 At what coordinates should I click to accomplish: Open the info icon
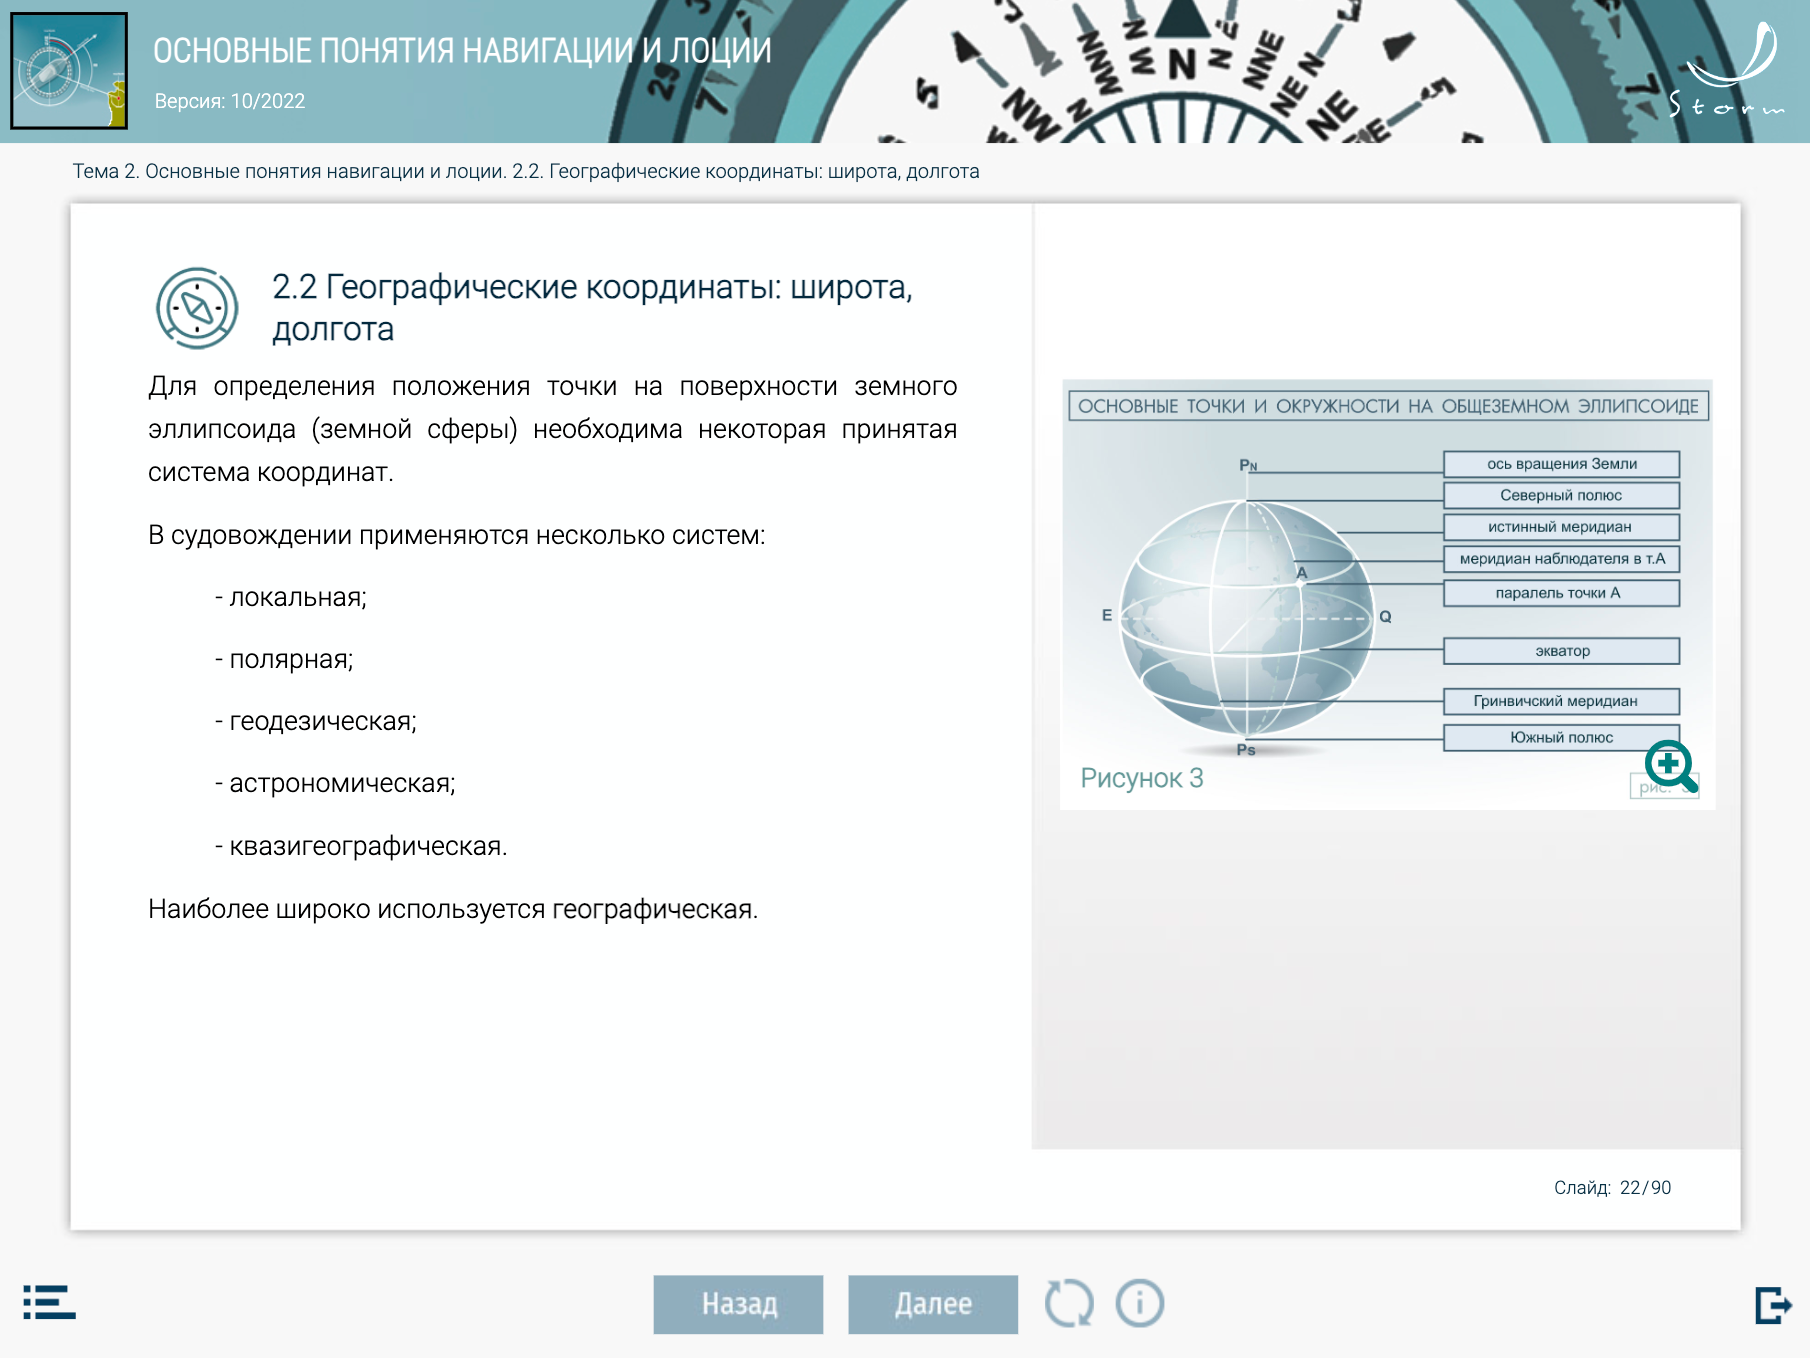click(1140, 1304)
